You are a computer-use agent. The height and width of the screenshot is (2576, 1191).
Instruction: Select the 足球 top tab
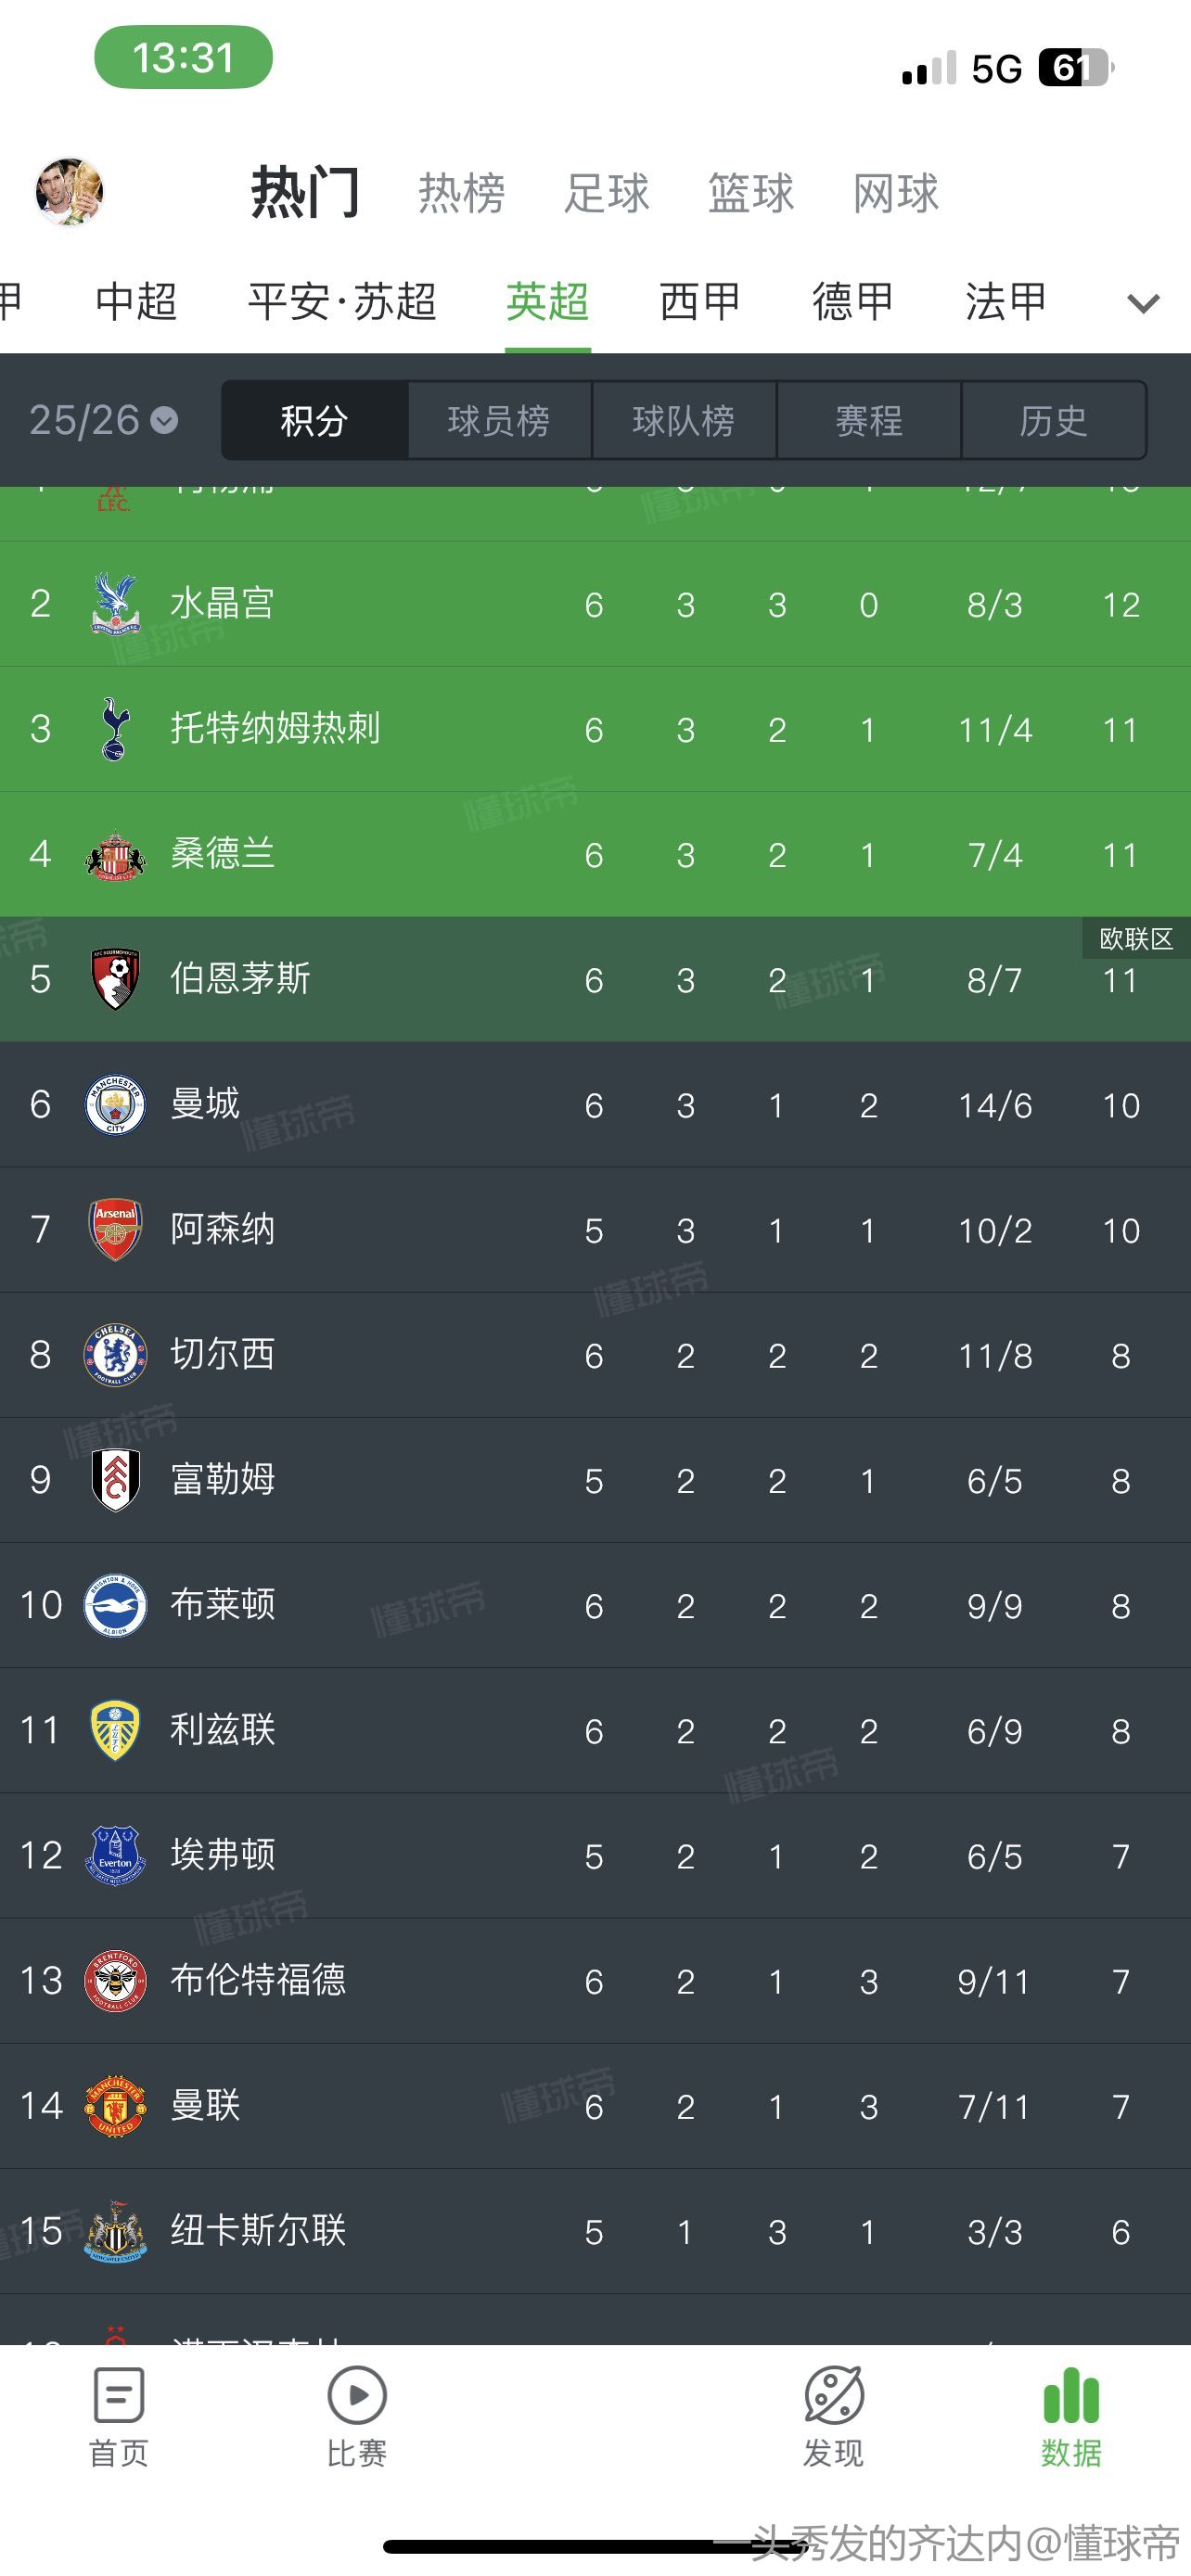pyautogui.click(x=607, y=193)
